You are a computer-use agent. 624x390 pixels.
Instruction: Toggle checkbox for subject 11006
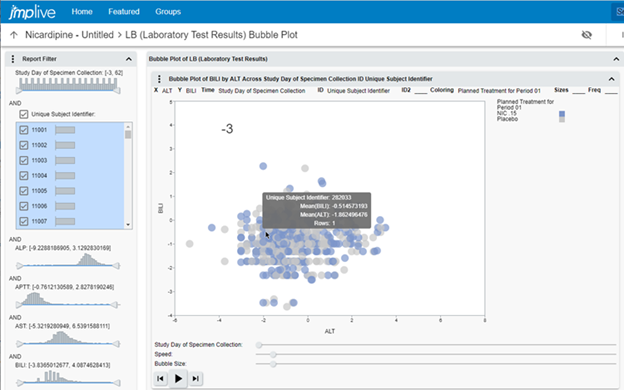coord(24,206)
